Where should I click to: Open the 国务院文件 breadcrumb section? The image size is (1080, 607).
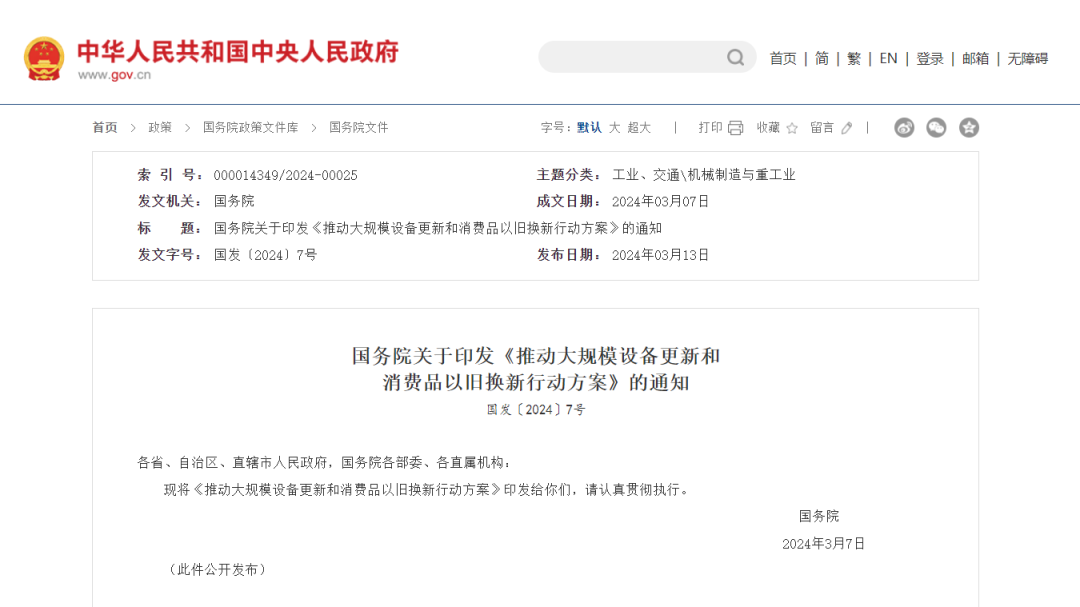[360, 128]
